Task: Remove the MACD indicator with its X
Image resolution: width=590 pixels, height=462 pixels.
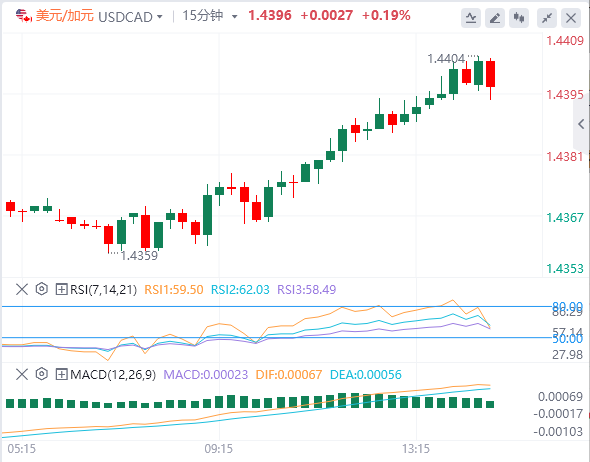Action: (x=22, y=374)
